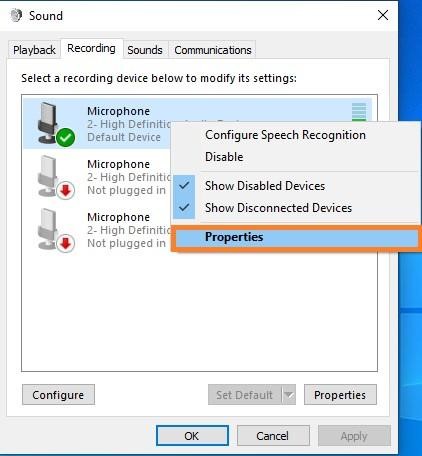Confirm with the OK button
The height and width of the screenshot is (456, 422).
pyautogui.click(x=192, y=436)
